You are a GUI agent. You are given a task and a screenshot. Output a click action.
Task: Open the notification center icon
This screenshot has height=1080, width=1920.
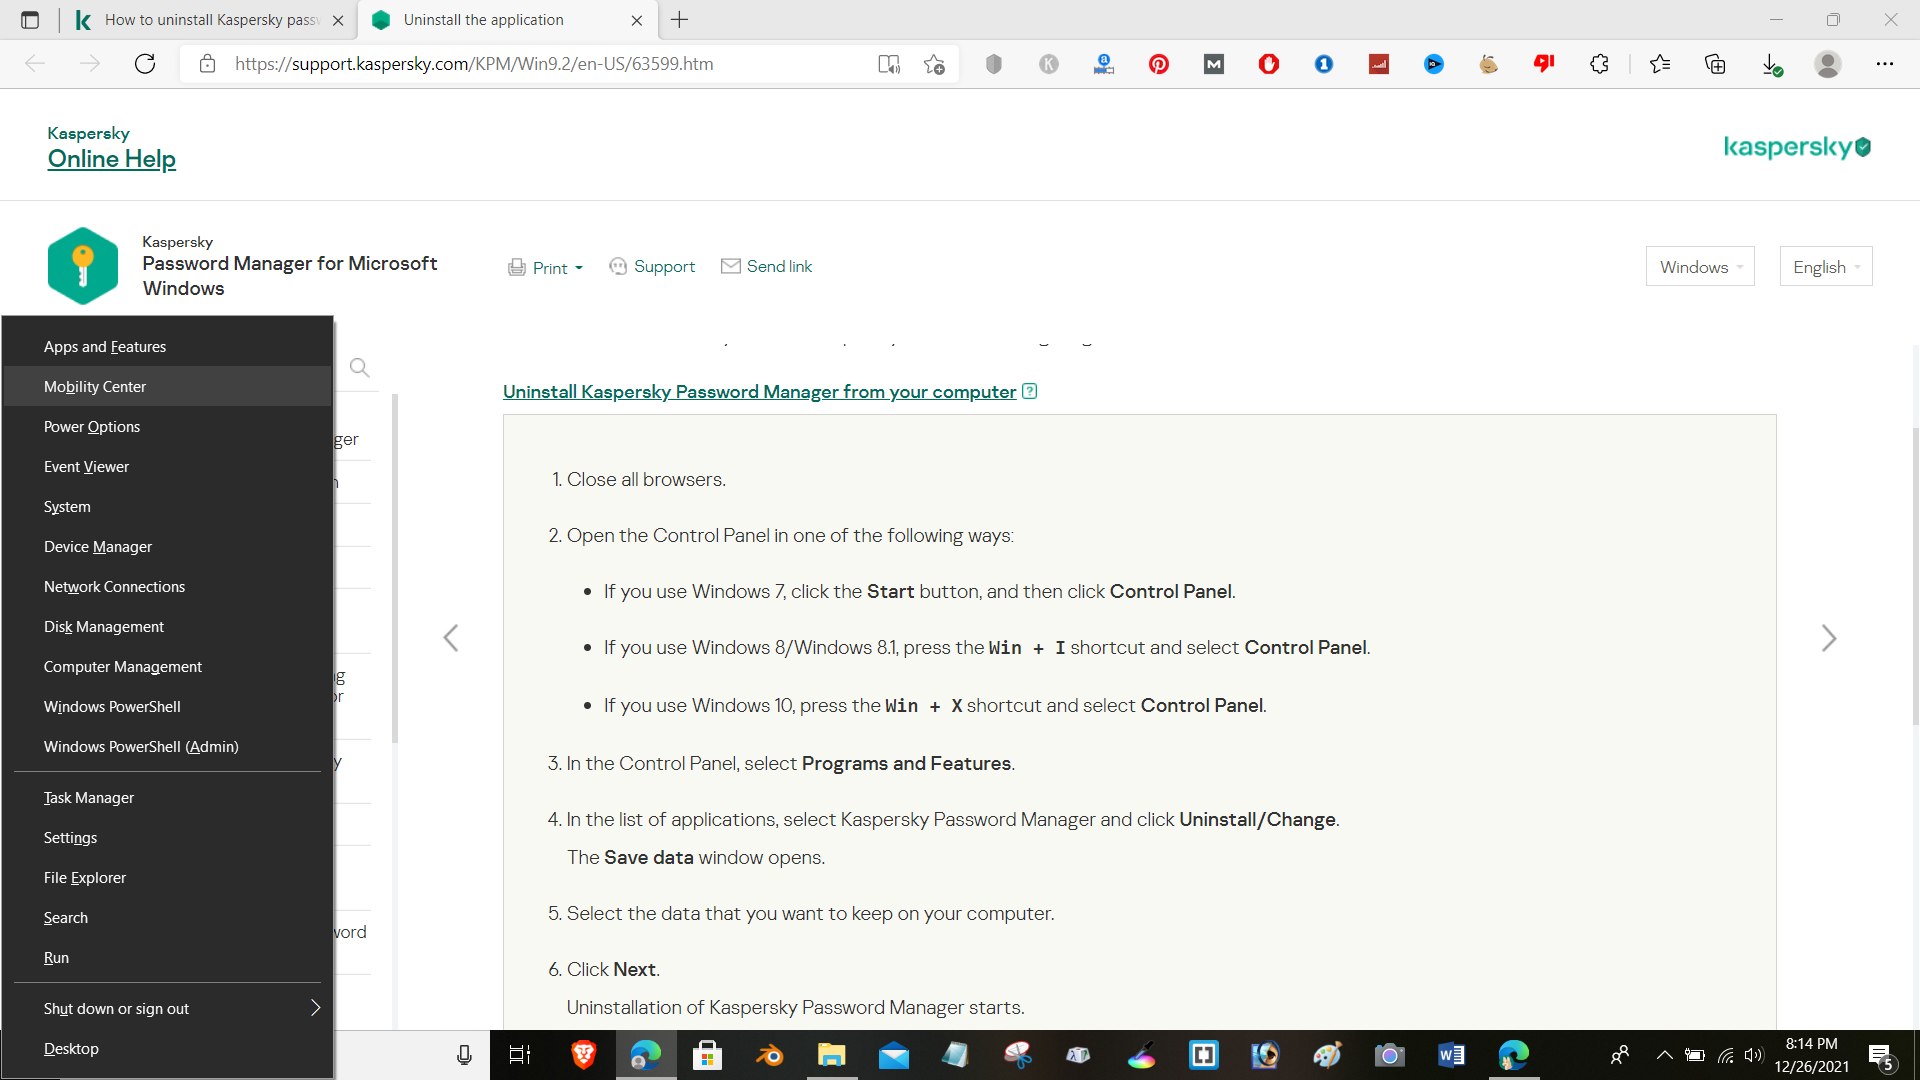click(x=1880, y=1055)
